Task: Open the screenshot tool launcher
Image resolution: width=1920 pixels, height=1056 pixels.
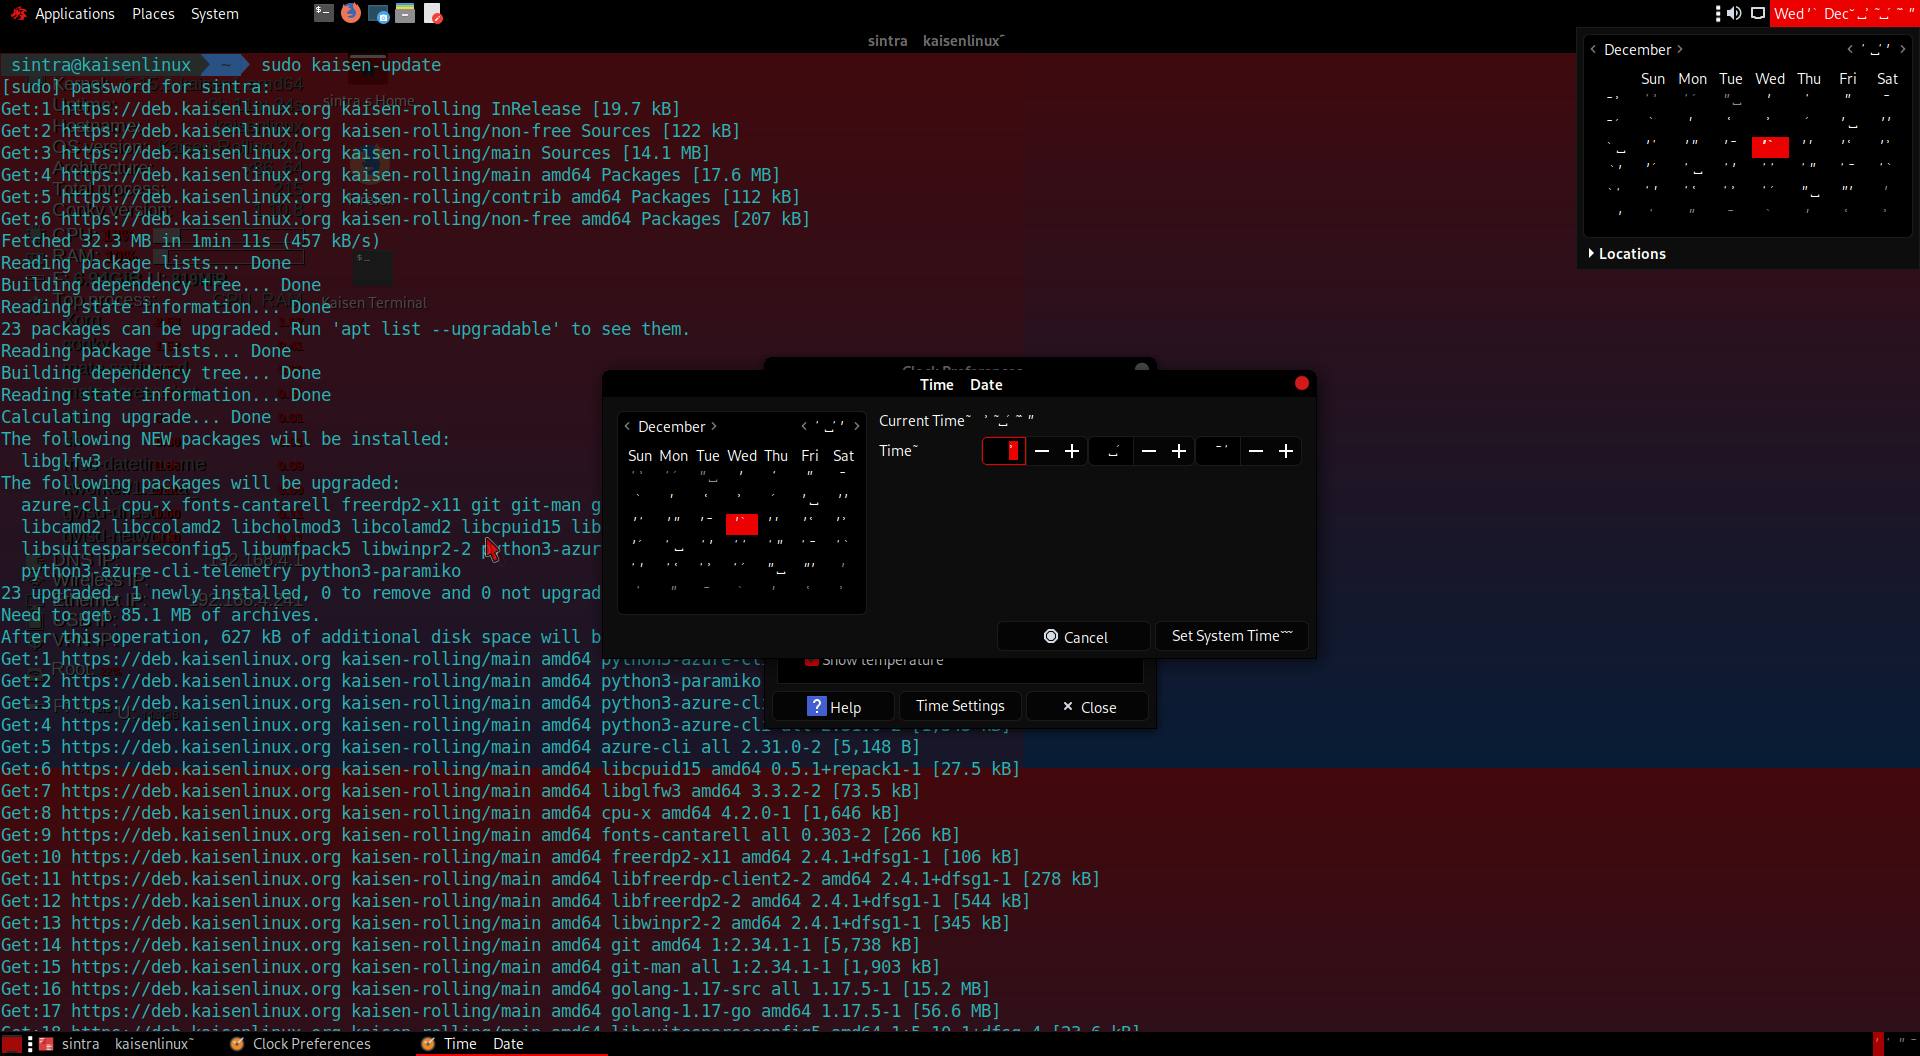Action: tap(378, 13)
